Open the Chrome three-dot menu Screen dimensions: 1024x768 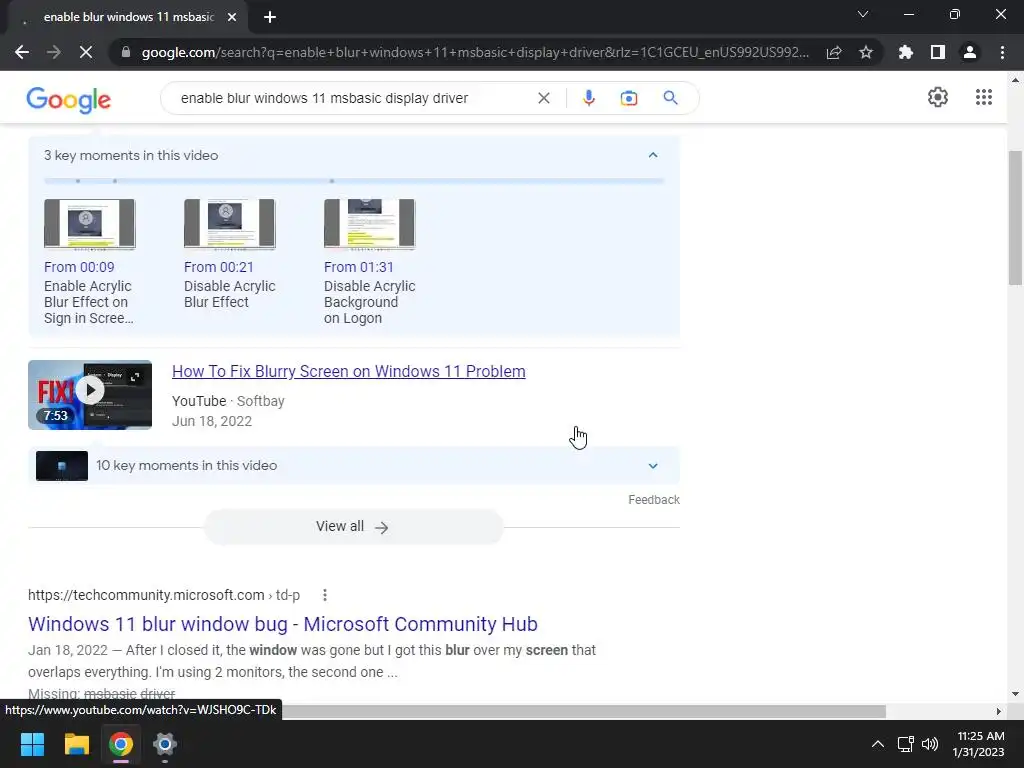pos(1002,52)
